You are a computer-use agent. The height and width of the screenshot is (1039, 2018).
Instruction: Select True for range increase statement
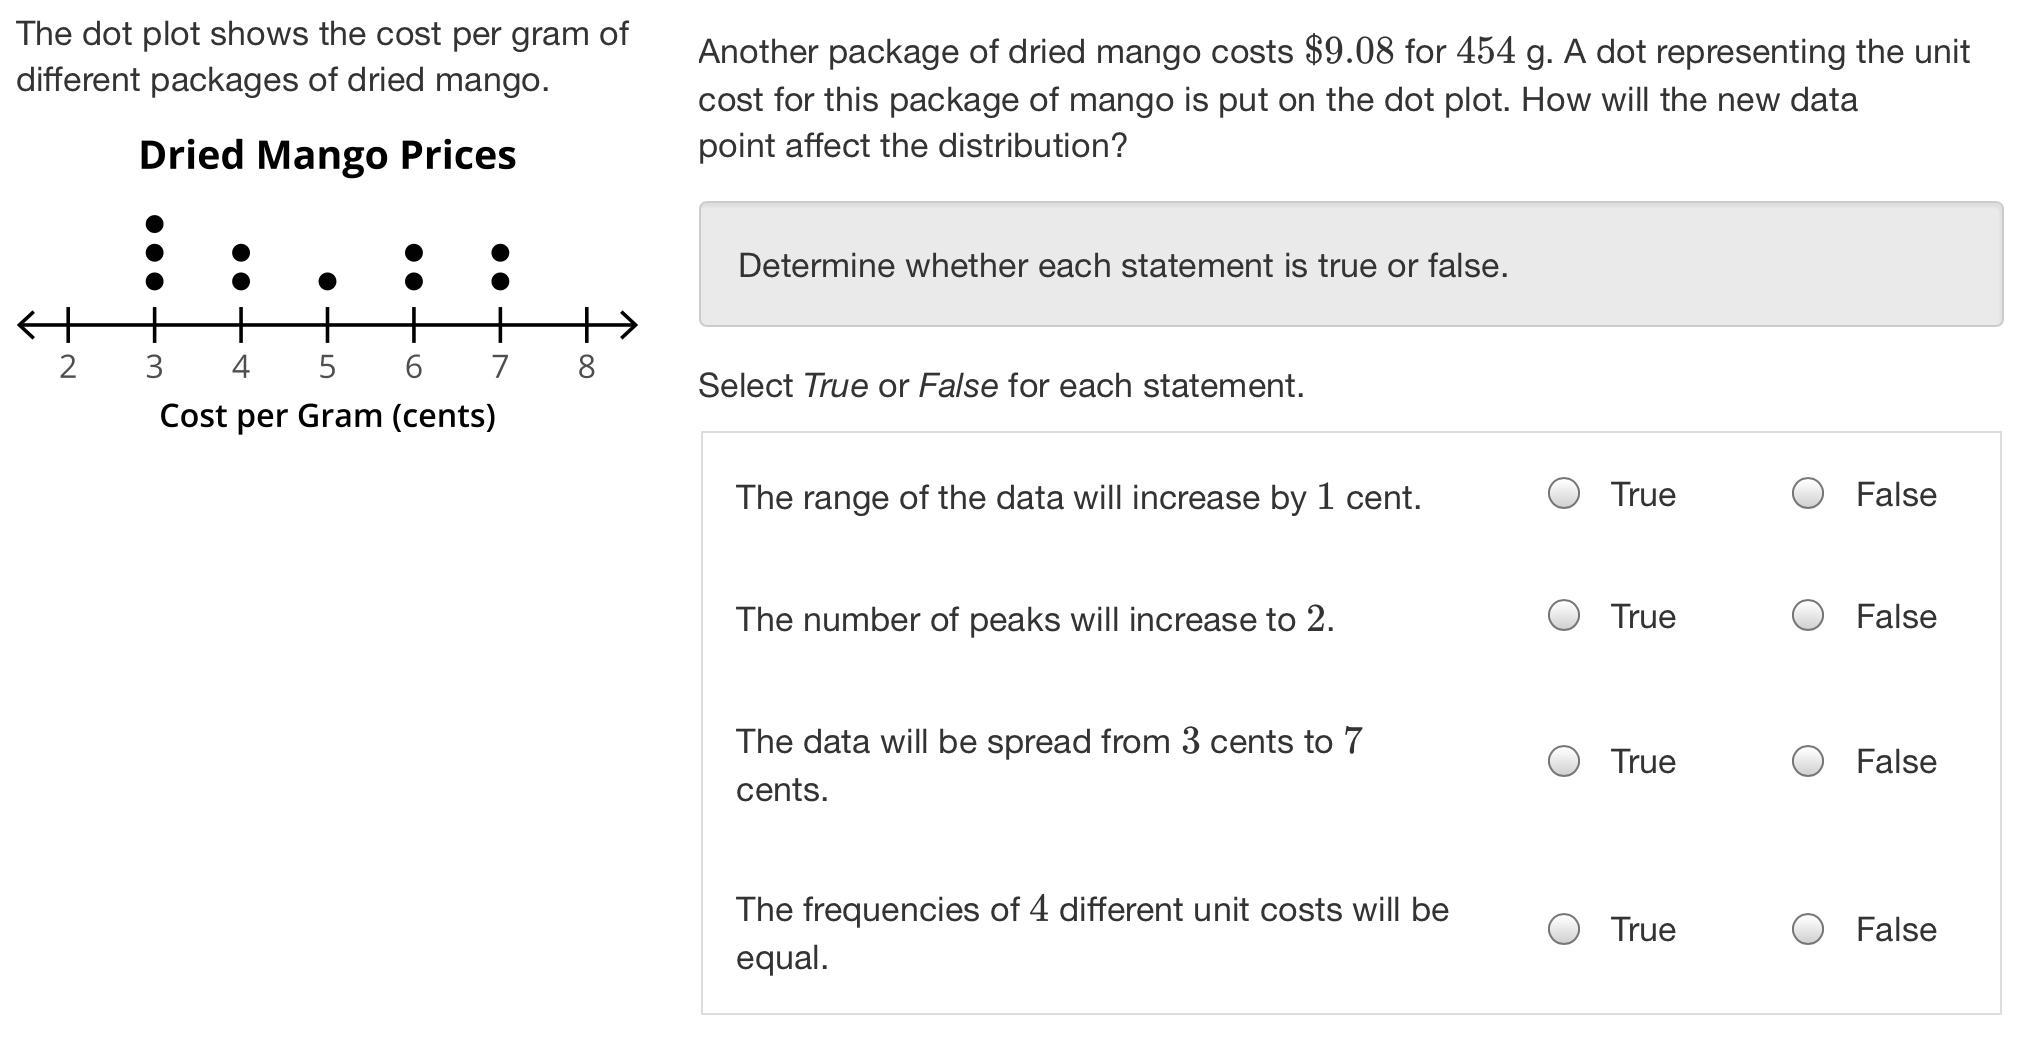1563,493
